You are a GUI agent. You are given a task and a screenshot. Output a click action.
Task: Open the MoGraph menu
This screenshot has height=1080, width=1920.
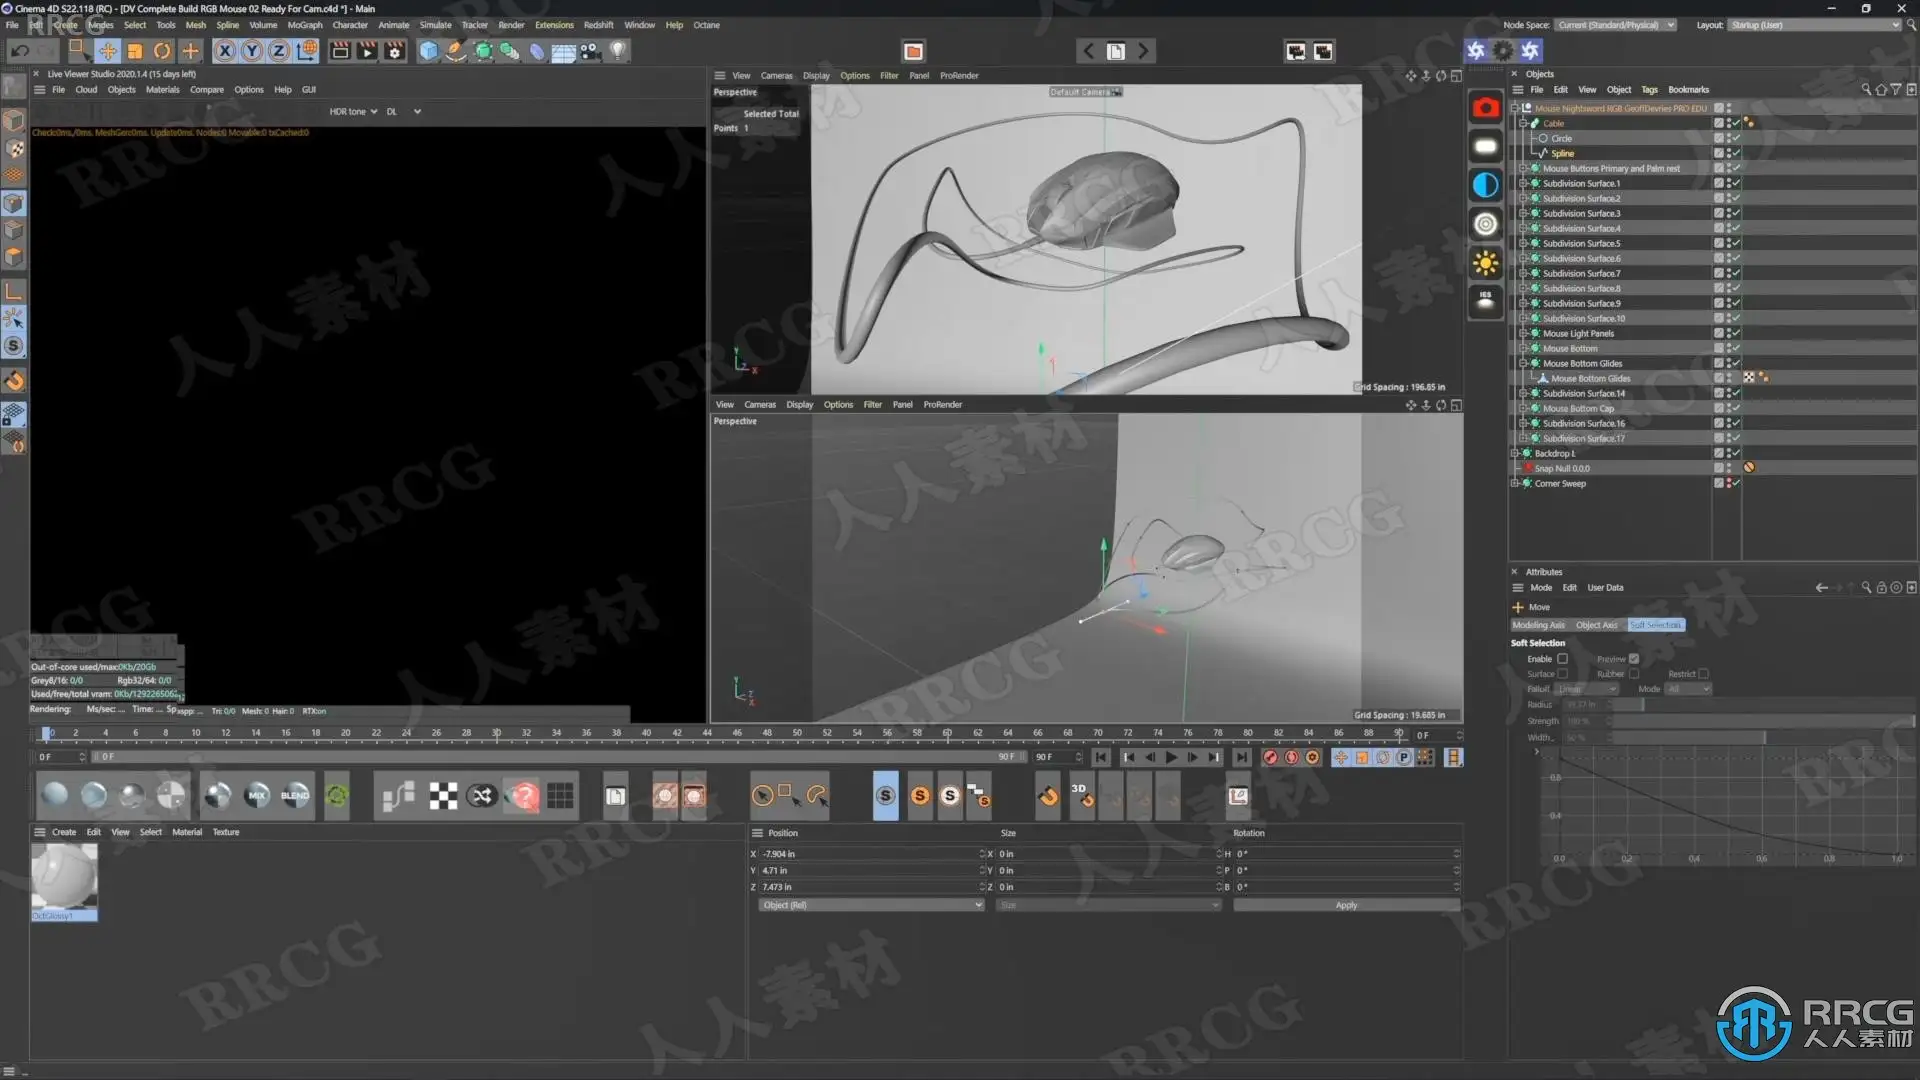tap(305, 25)
